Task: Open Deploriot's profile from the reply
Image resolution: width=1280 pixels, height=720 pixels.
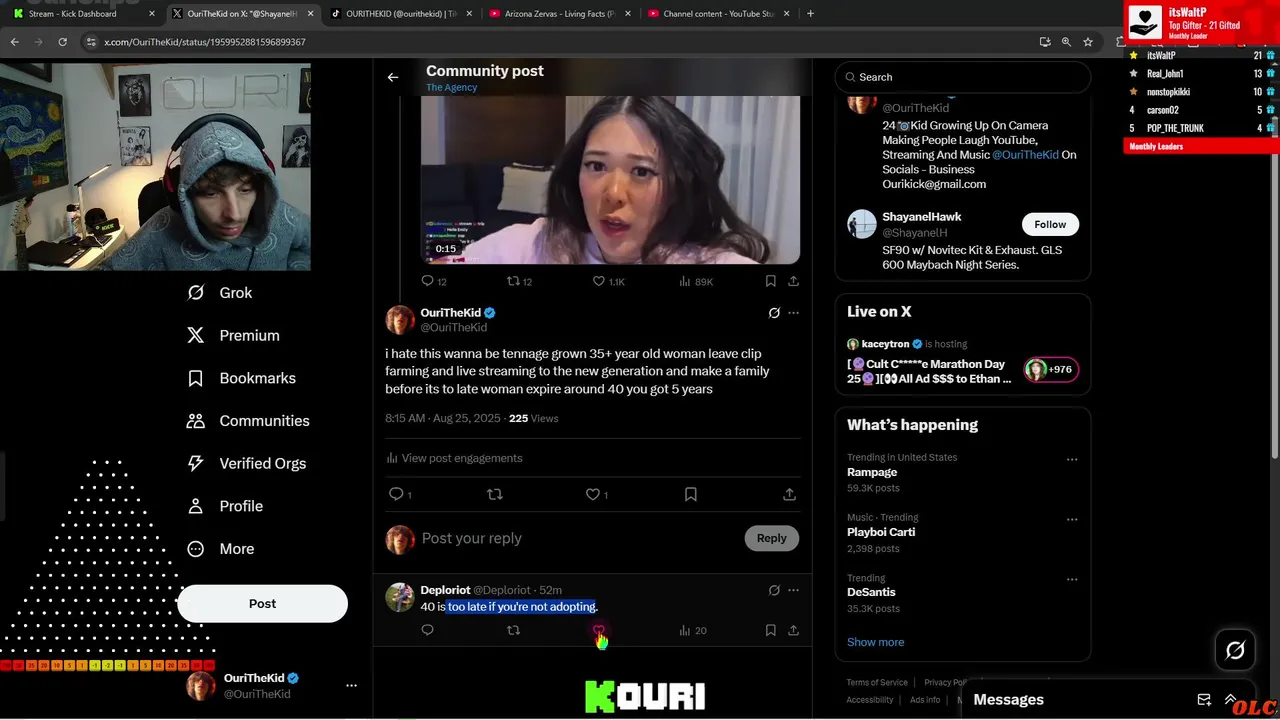Action: point(445,590)
